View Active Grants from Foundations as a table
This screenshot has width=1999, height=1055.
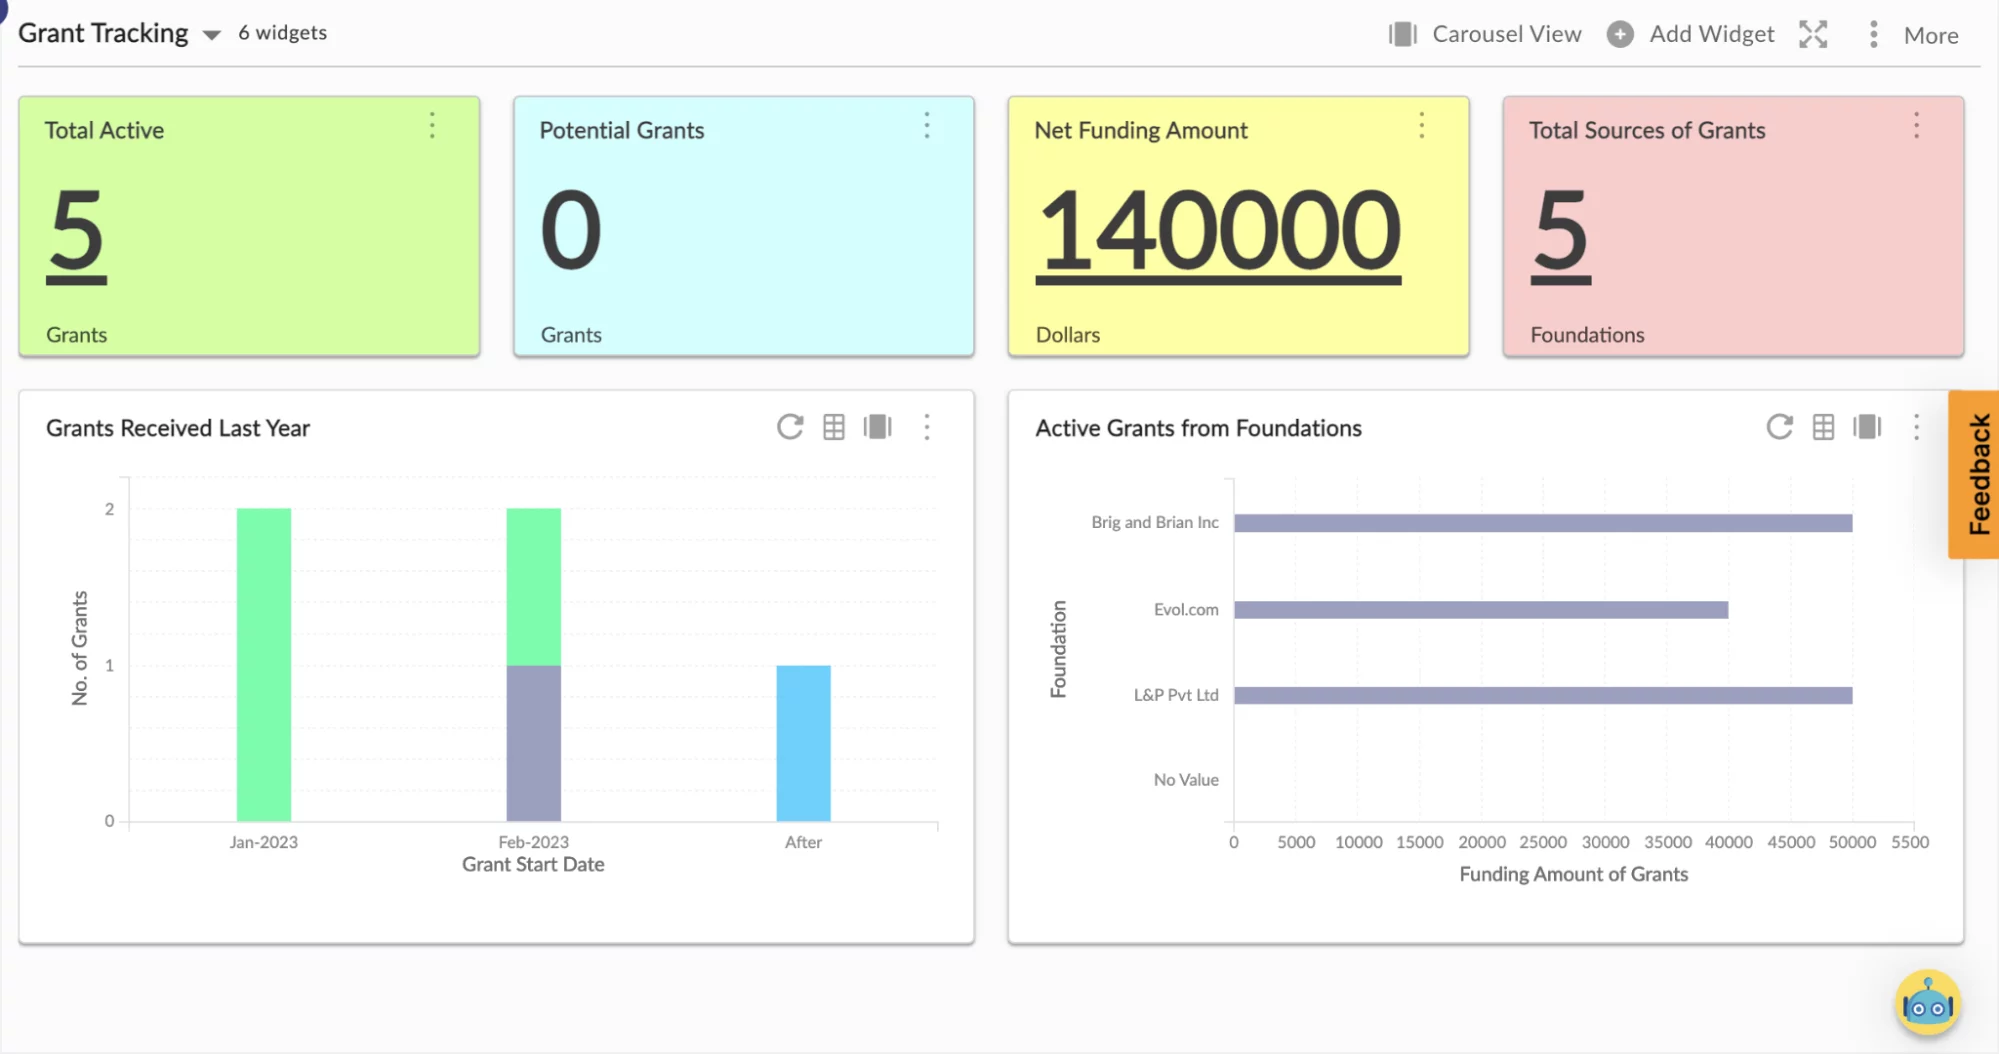click(x=1823, y=427)
